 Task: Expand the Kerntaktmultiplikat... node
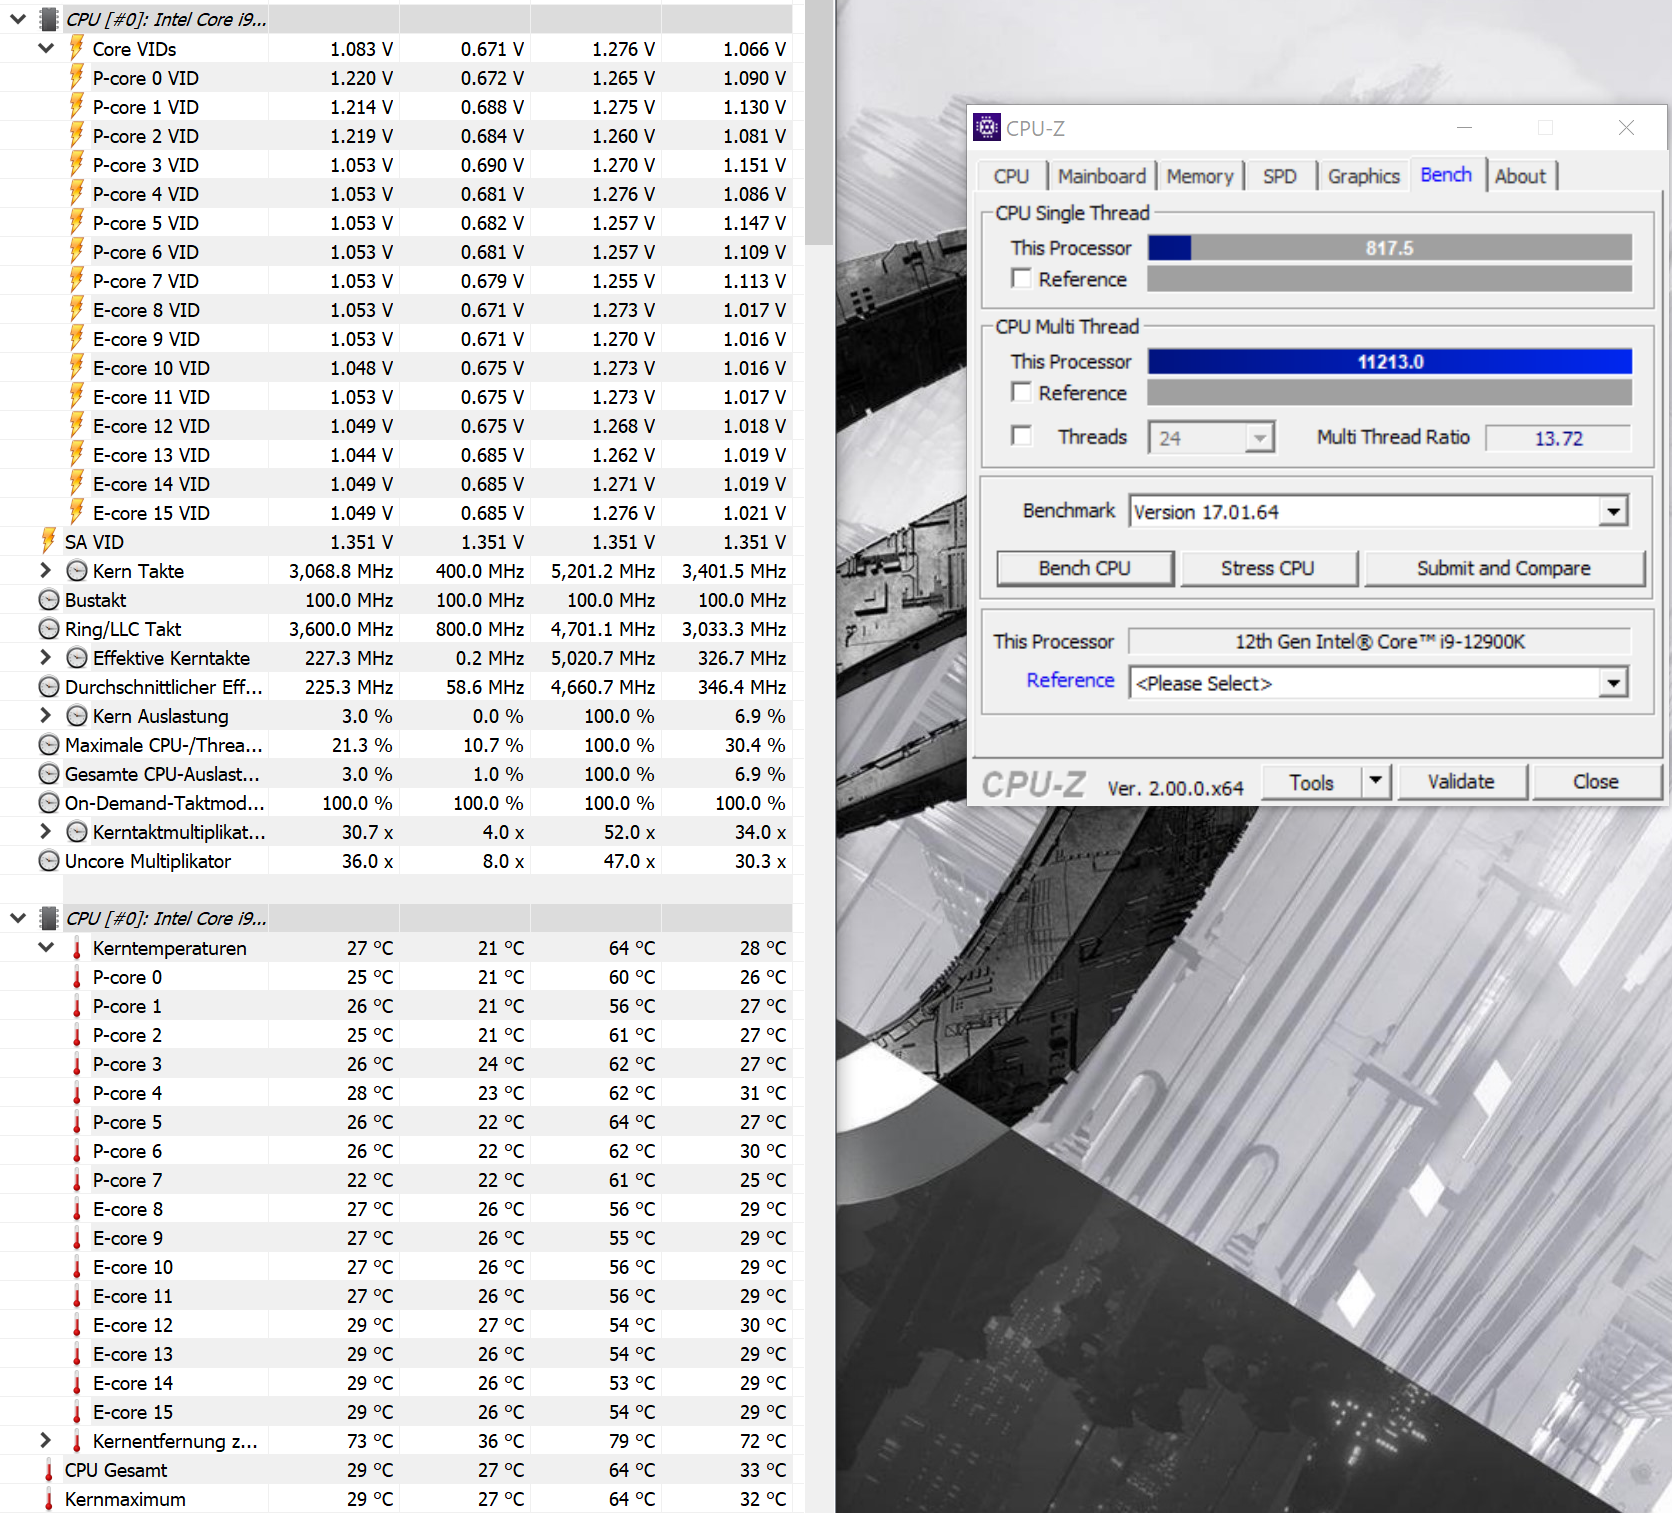(45, 831)
